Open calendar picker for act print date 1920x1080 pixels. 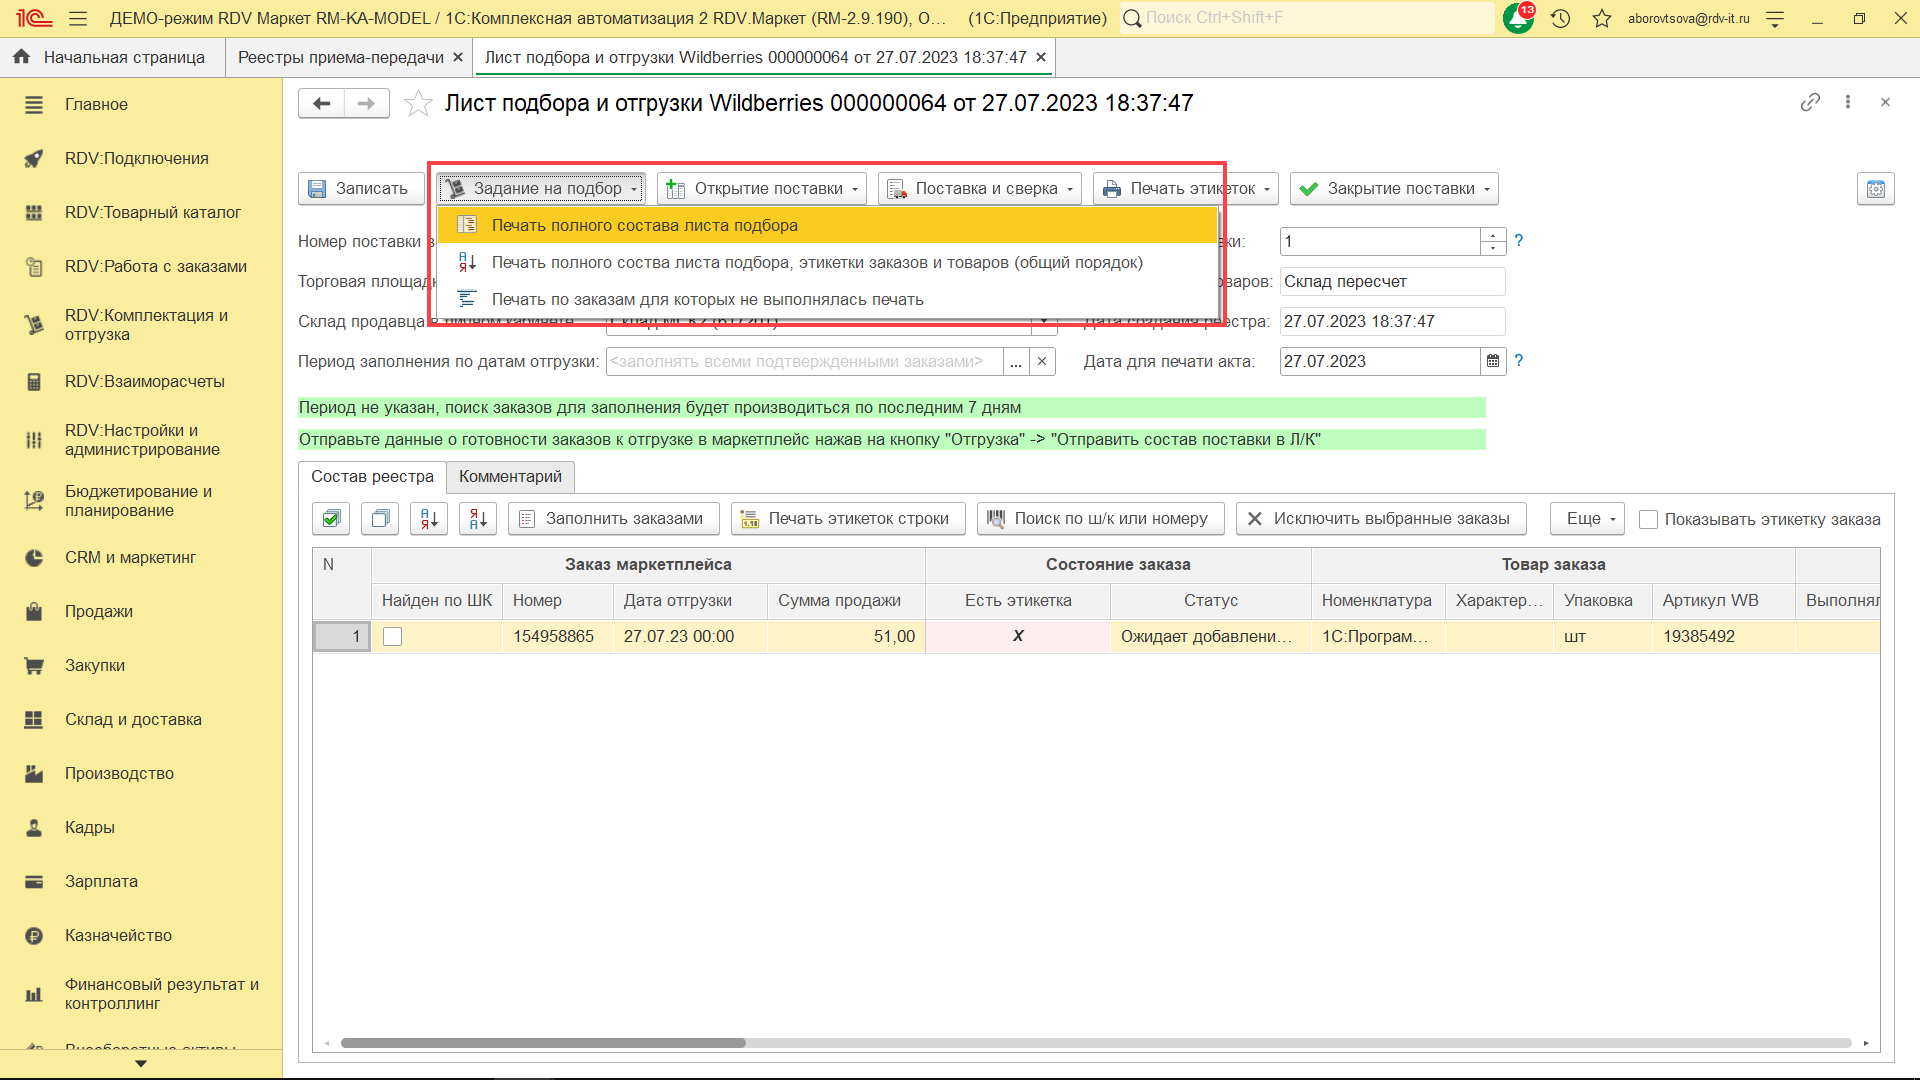coord(1492,361)
